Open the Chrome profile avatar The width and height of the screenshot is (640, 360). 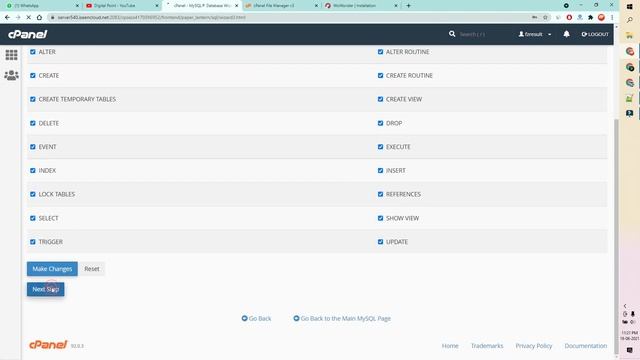click(x=601, y=17)
